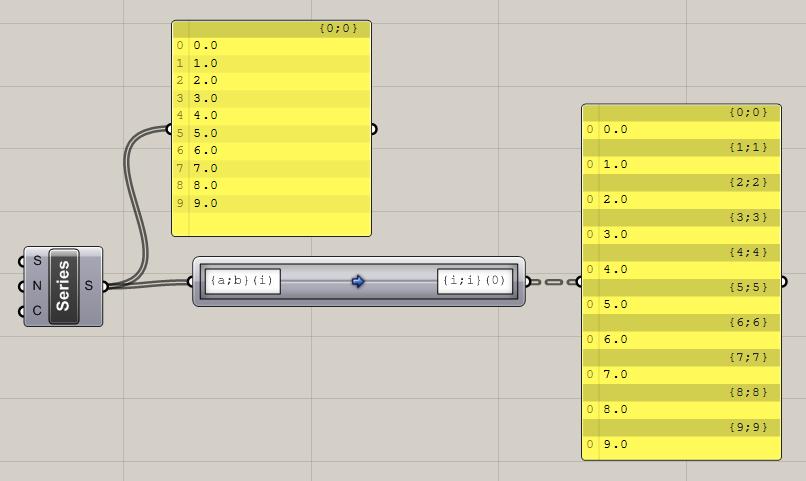Select value 2.0 in right panel
This screenshot has width=806, height=481.
click(616, 199)
